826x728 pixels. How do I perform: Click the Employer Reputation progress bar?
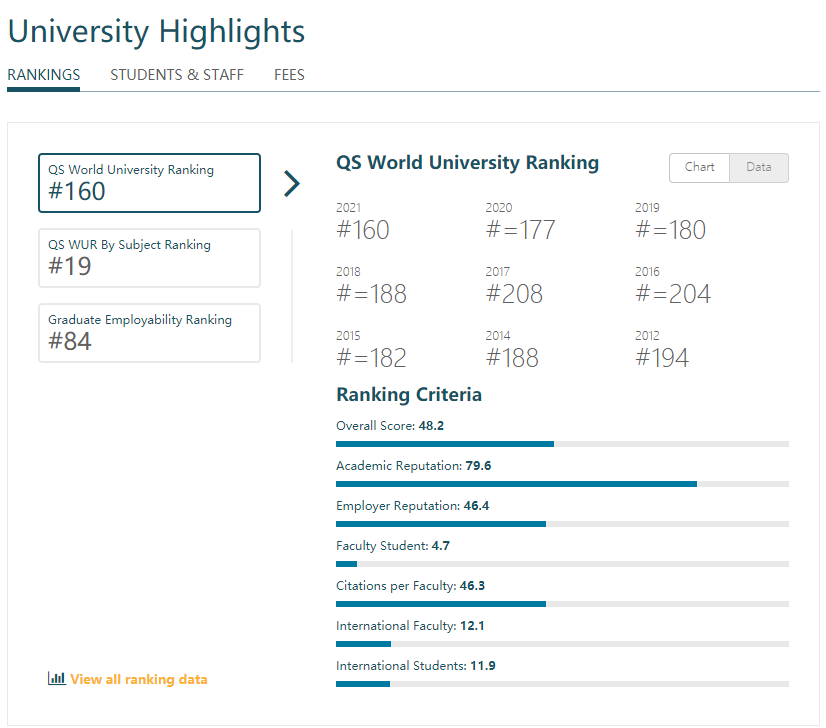pos(562,524)
